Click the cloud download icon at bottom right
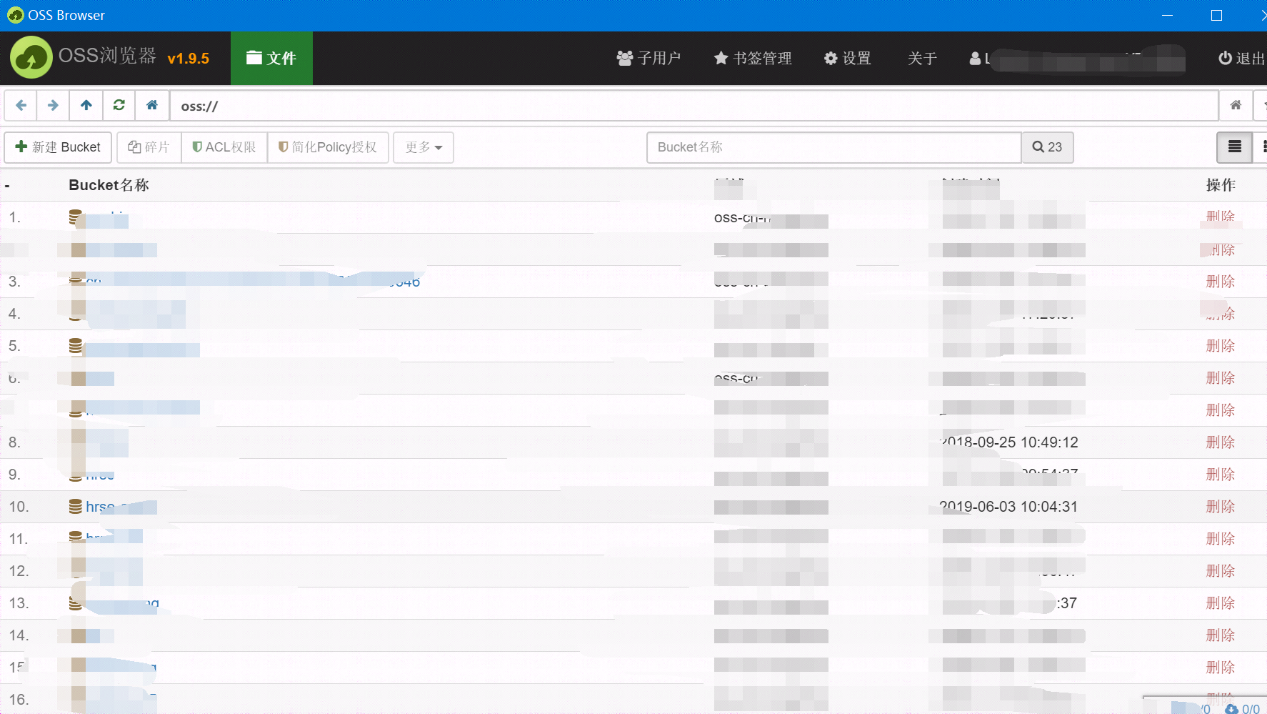Screen dimensions: 1267x714 (x=1230, y=710)
